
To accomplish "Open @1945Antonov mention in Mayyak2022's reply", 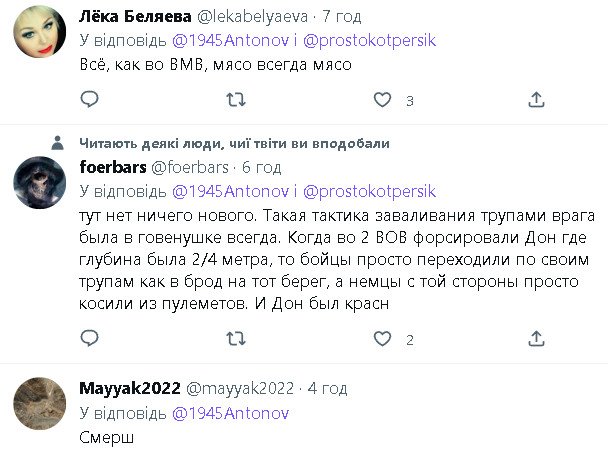I will [x=231, y=412].
